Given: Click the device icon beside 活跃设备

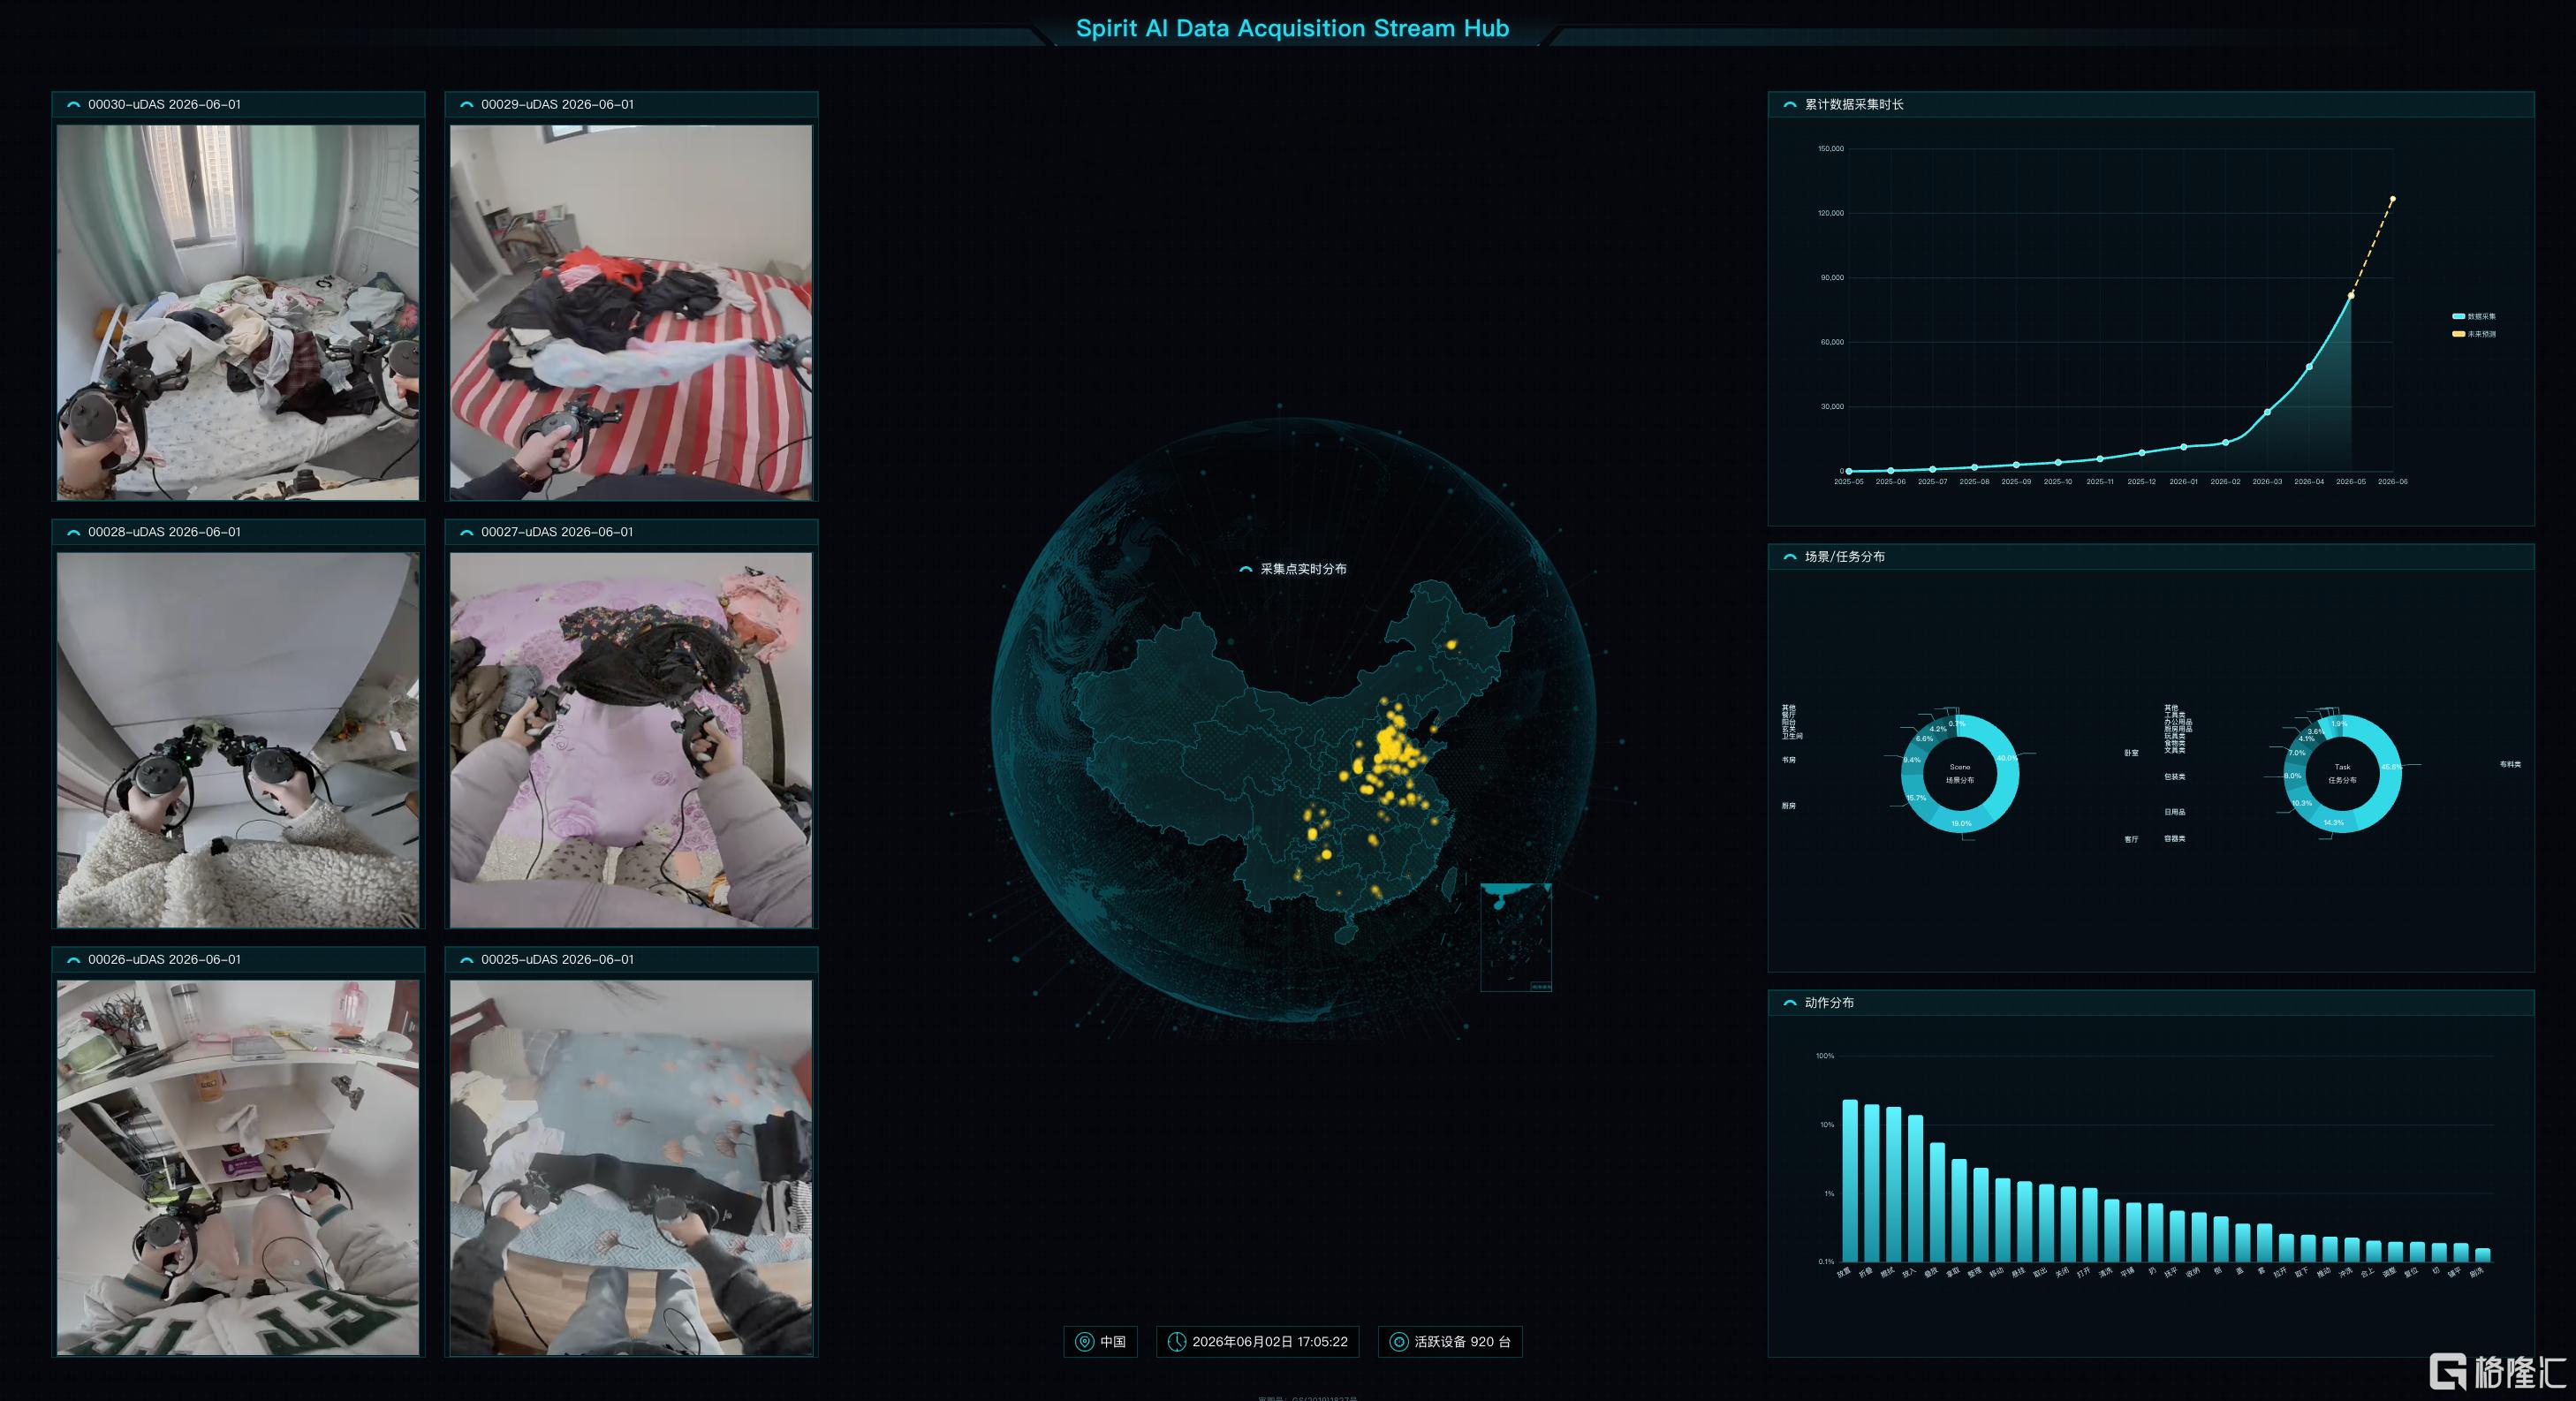Looking at the screenshot, I should pos(1399,1342).
